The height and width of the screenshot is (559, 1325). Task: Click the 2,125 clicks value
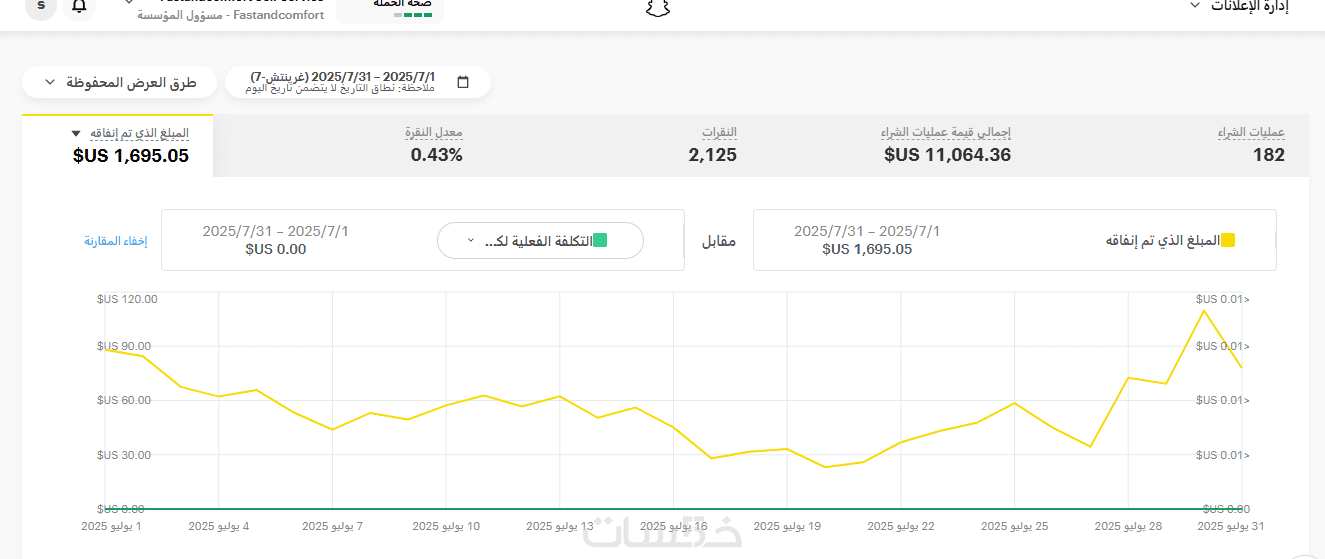click(713, 155)
